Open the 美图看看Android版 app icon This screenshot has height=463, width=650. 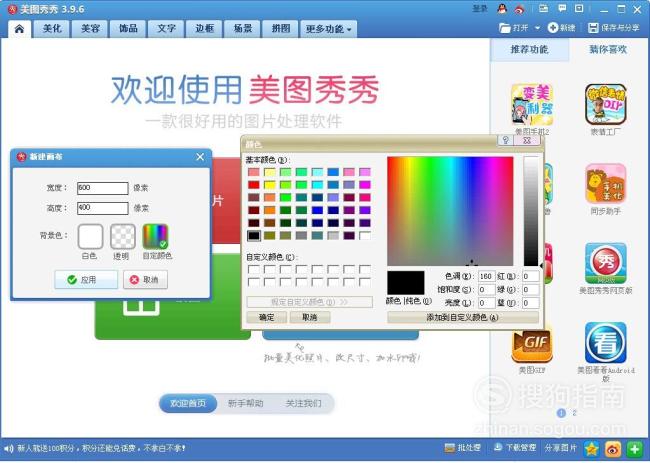tap(606, 343)
